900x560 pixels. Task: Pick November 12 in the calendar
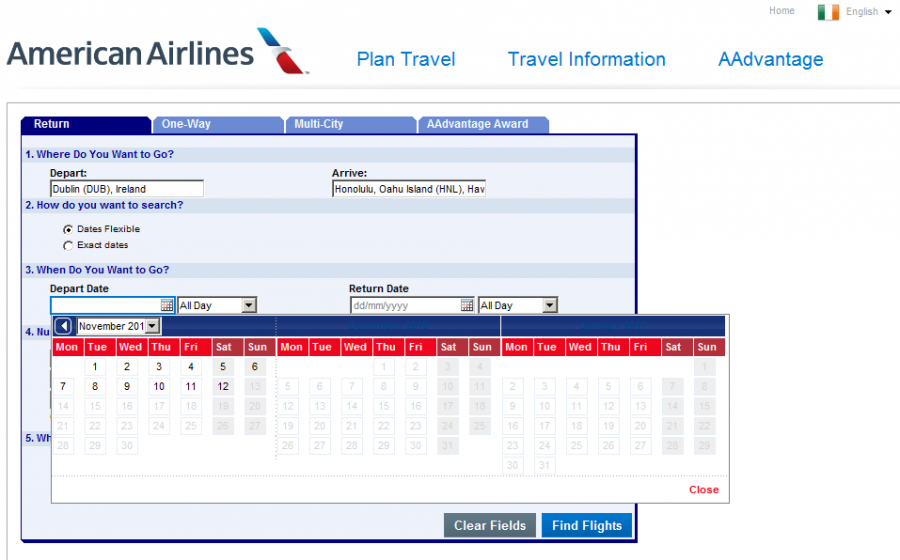tap(223, 386)
